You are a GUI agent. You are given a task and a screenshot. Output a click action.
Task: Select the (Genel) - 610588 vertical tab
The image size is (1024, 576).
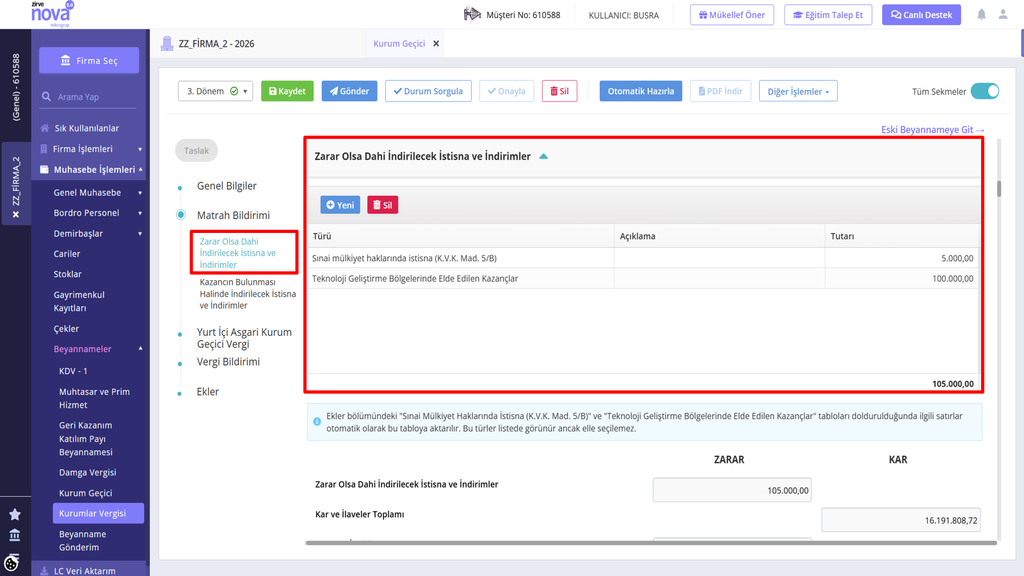coord(16,87)
